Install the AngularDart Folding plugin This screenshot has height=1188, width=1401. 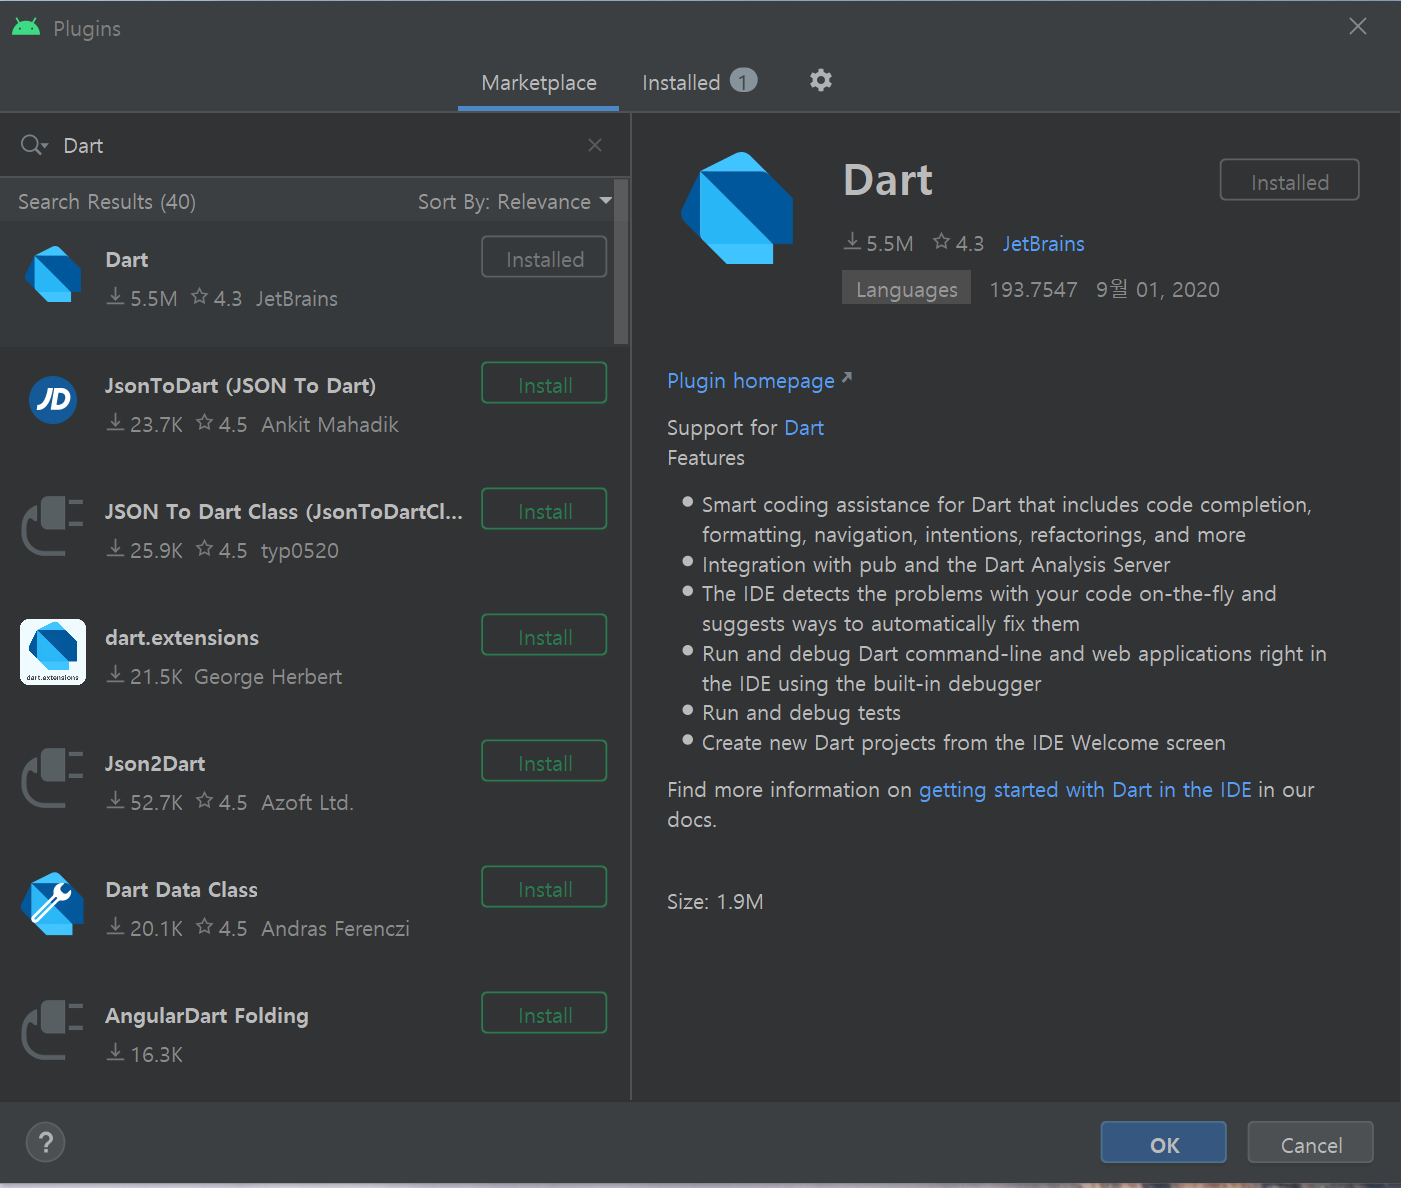click(544, 1013)
